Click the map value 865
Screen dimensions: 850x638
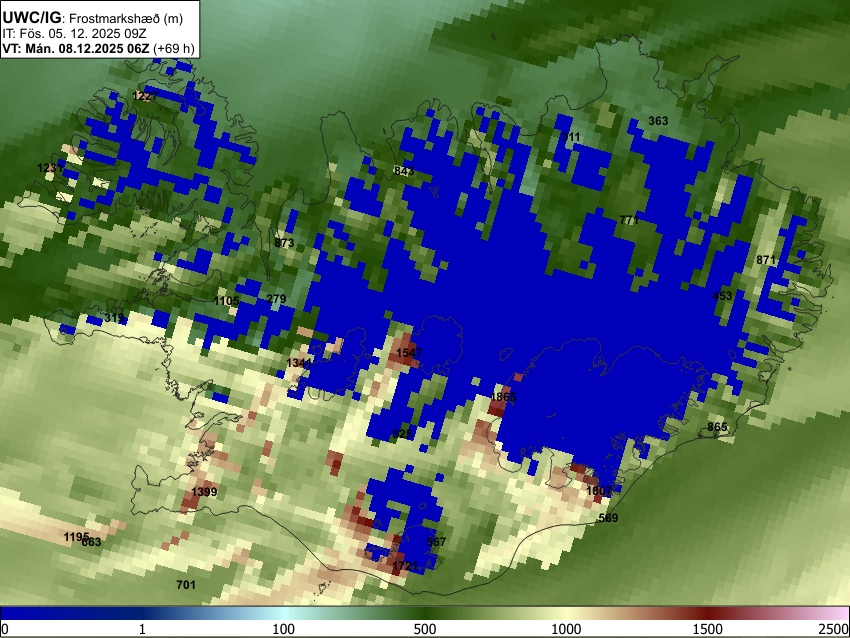717,427
